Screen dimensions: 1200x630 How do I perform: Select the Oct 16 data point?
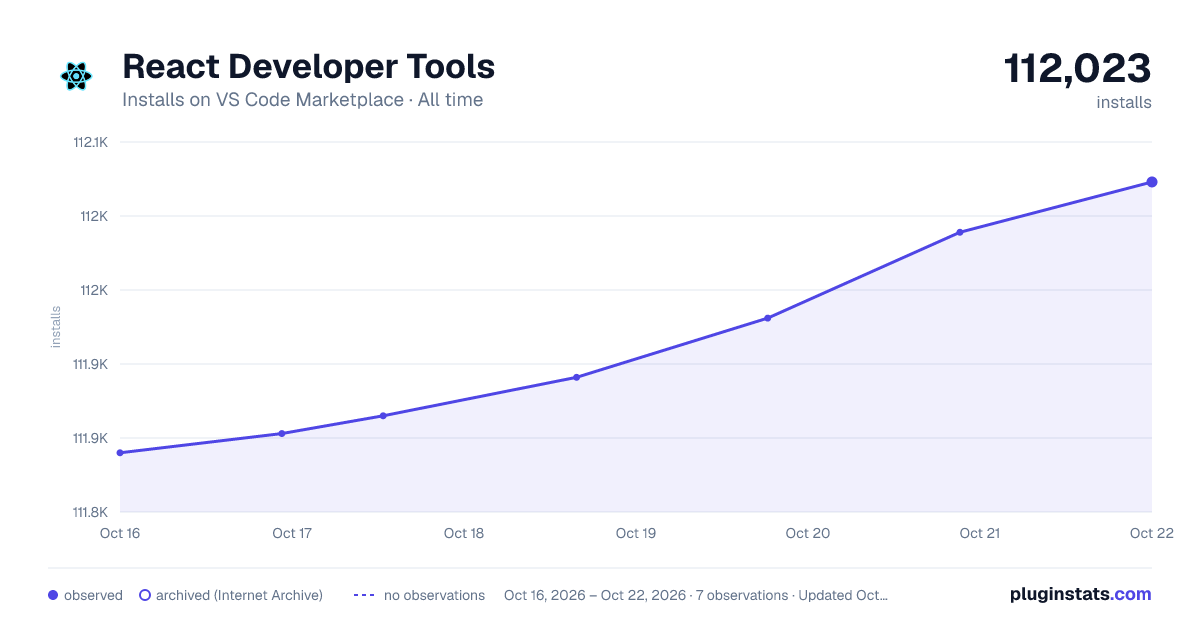(120, 453)
